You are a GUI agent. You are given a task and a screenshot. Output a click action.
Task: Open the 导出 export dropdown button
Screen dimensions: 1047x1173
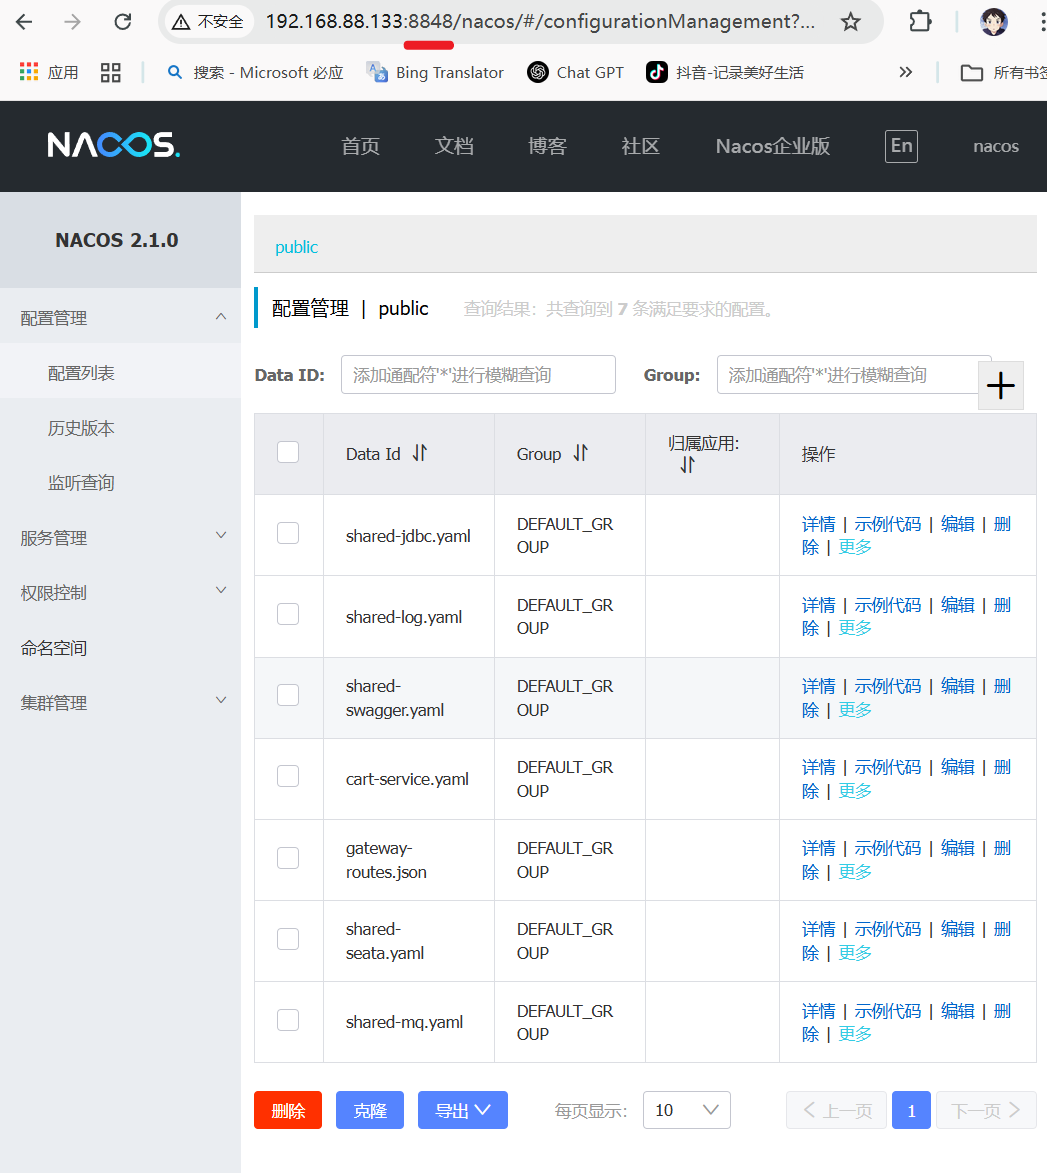(x=462, y=1110)
